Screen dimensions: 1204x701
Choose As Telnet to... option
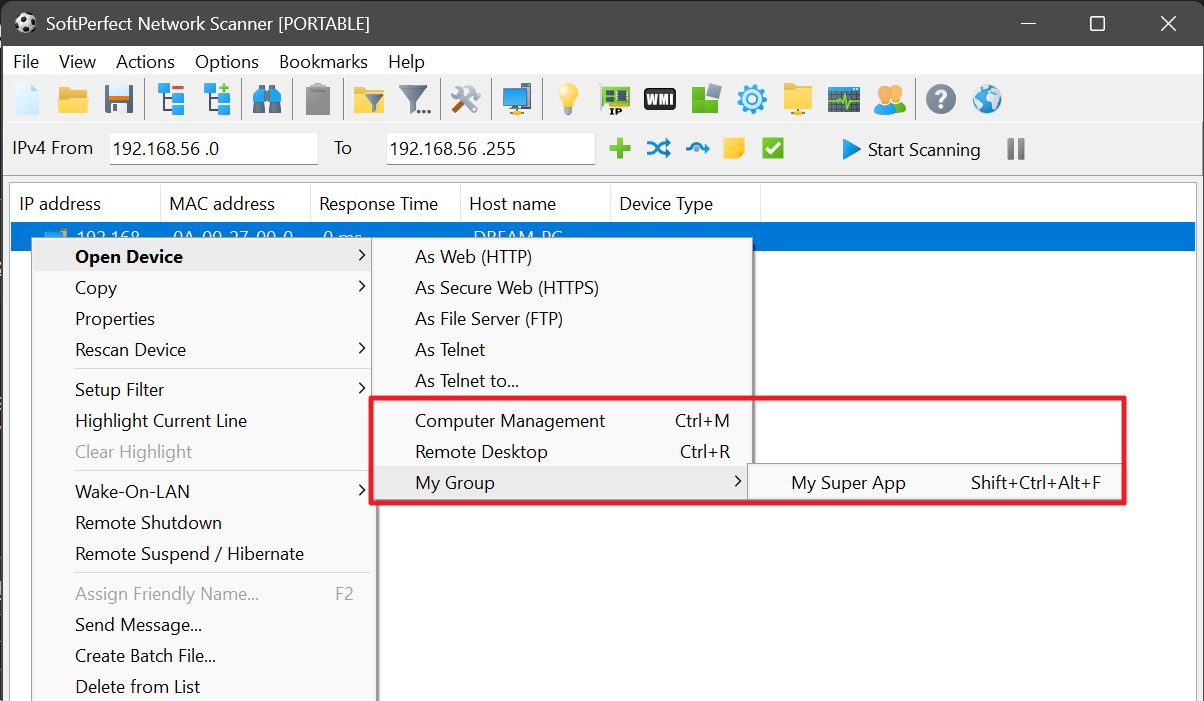coord(561,381)
